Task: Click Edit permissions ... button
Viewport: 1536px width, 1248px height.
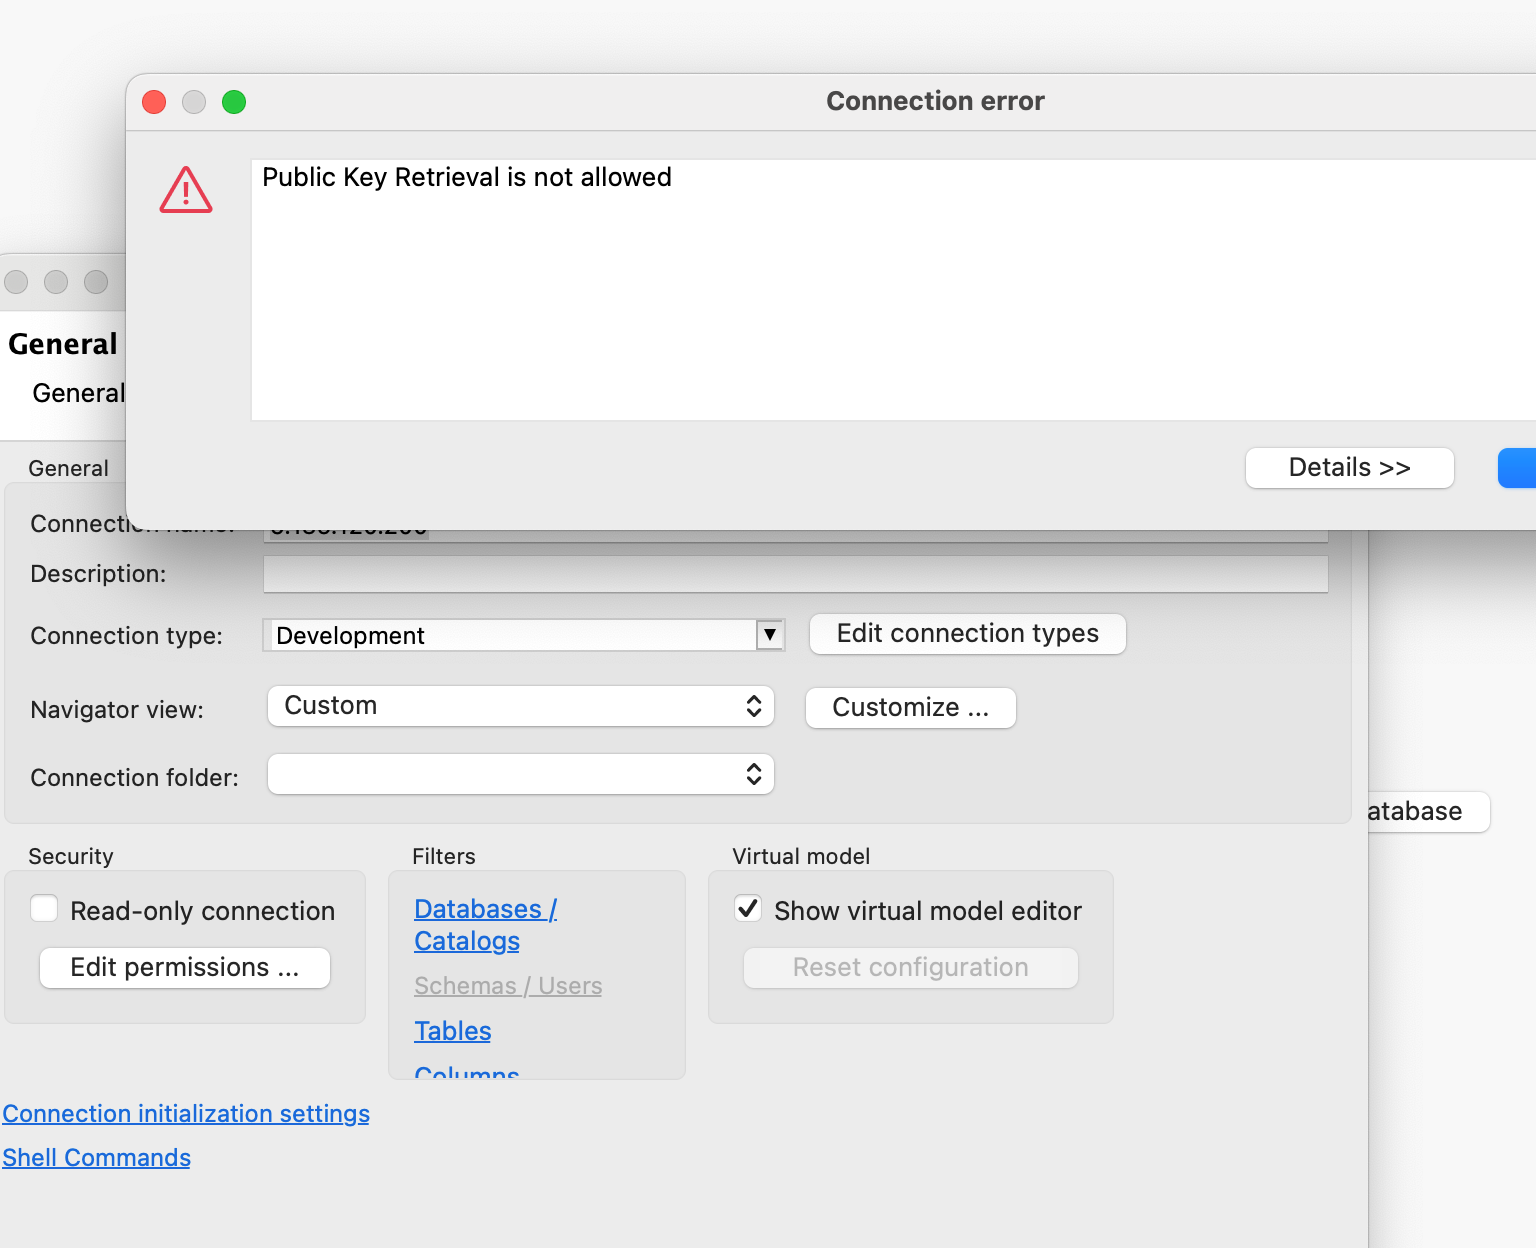Action: [x=185, y=968]
